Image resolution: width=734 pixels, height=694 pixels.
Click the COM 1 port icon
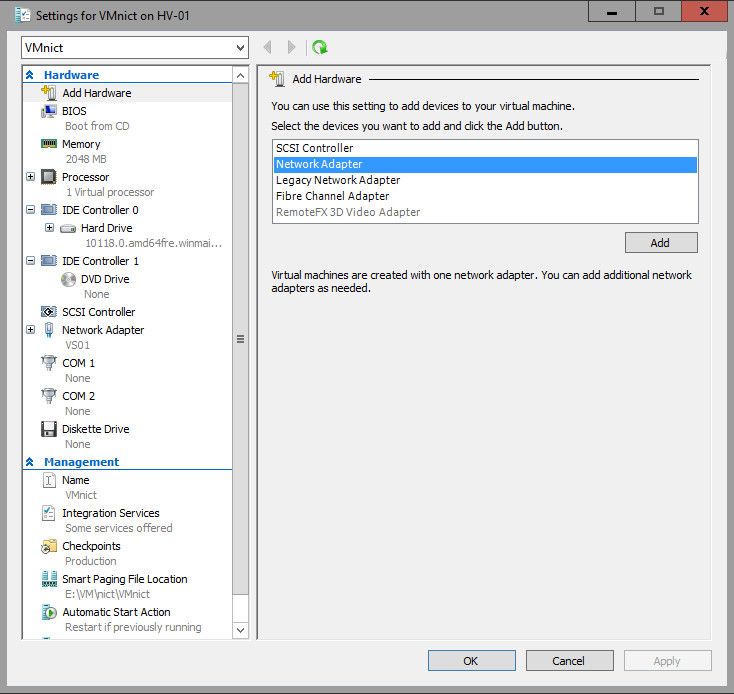tap(49, 363)
